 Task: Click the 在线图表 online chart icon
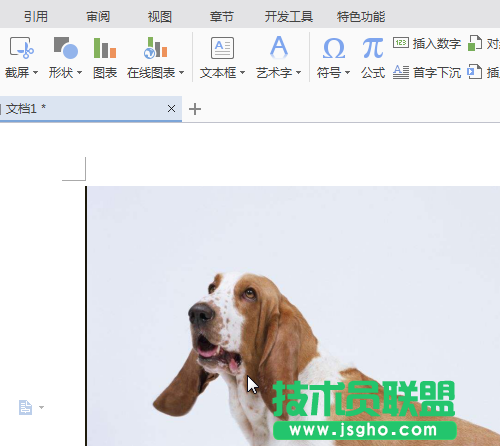click(x=155, y=48)
